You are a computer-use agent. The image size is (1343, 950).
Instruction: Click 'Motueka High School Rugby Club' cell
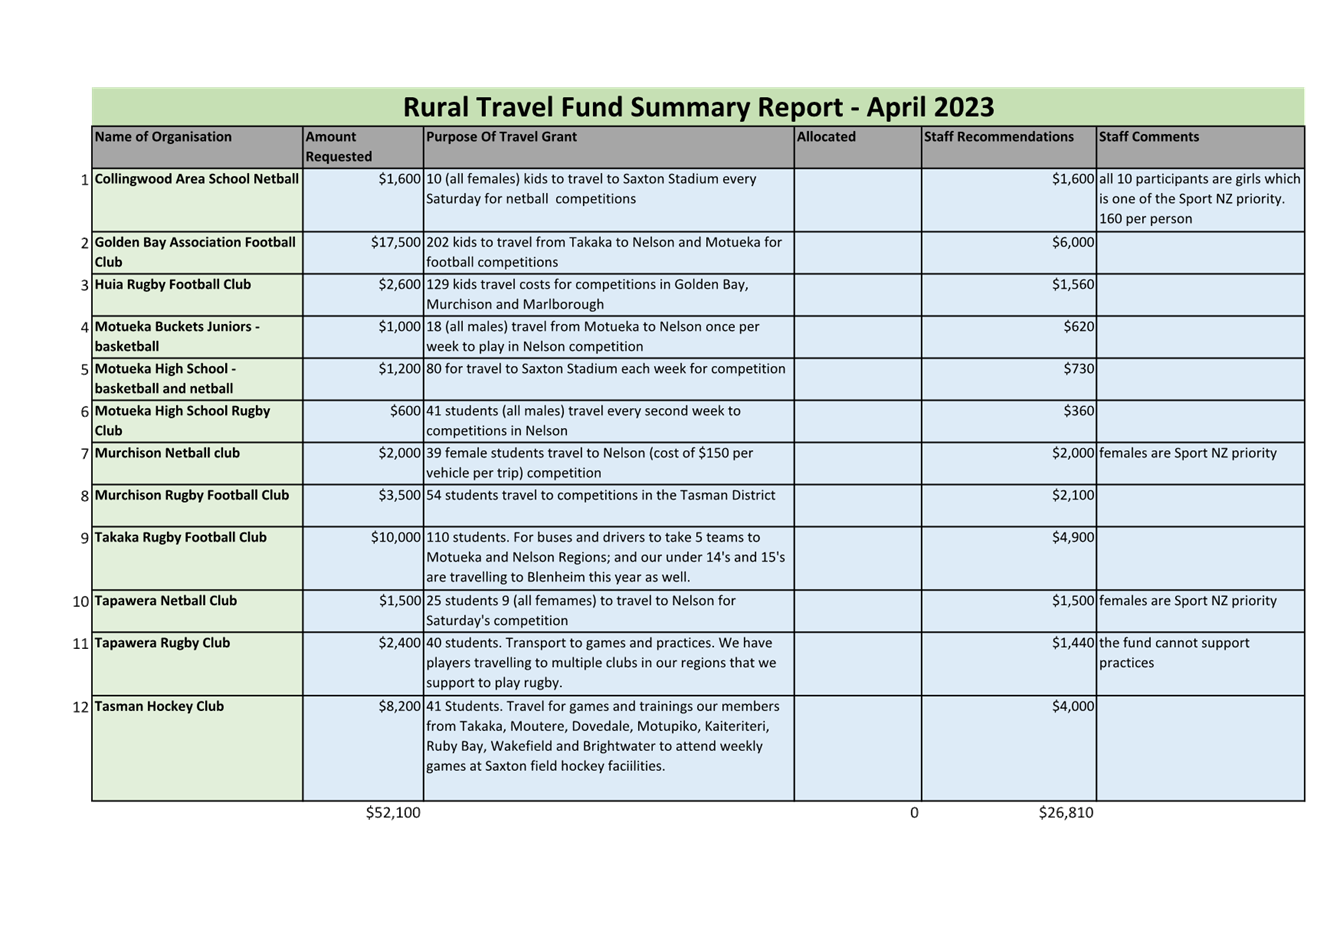click(197, 421)
